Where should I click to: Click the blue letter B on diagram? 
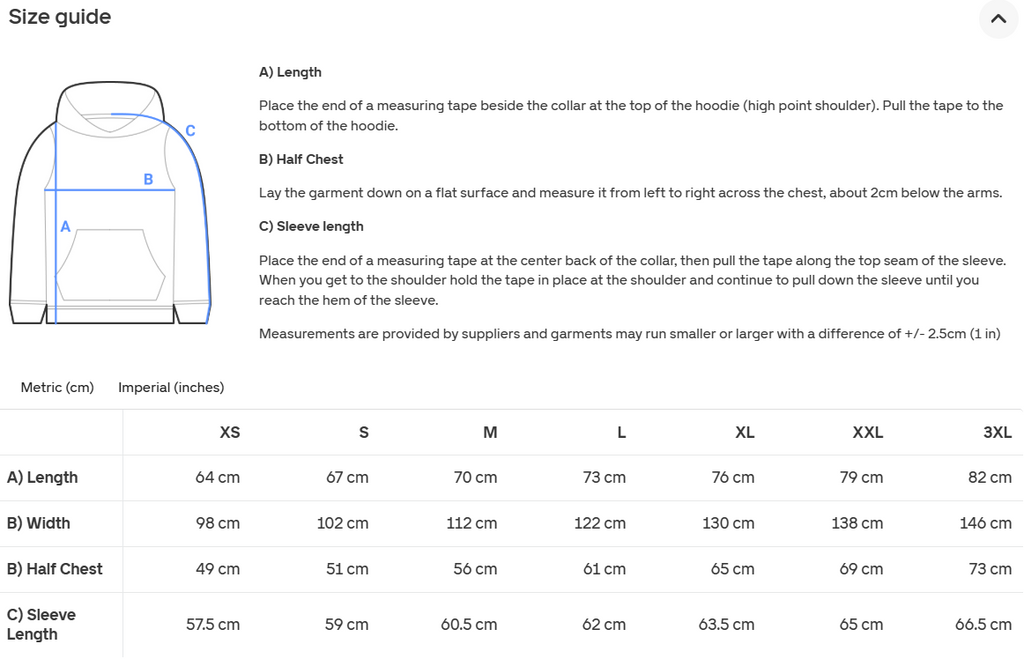point(148,179)
